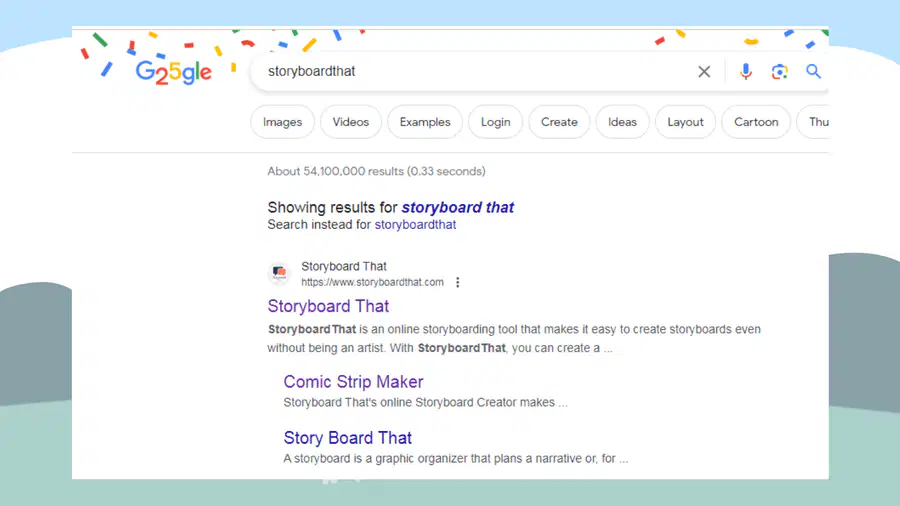
Task: Open the Comic Strip Maker sitelink
Action: [x=354, y=382]
